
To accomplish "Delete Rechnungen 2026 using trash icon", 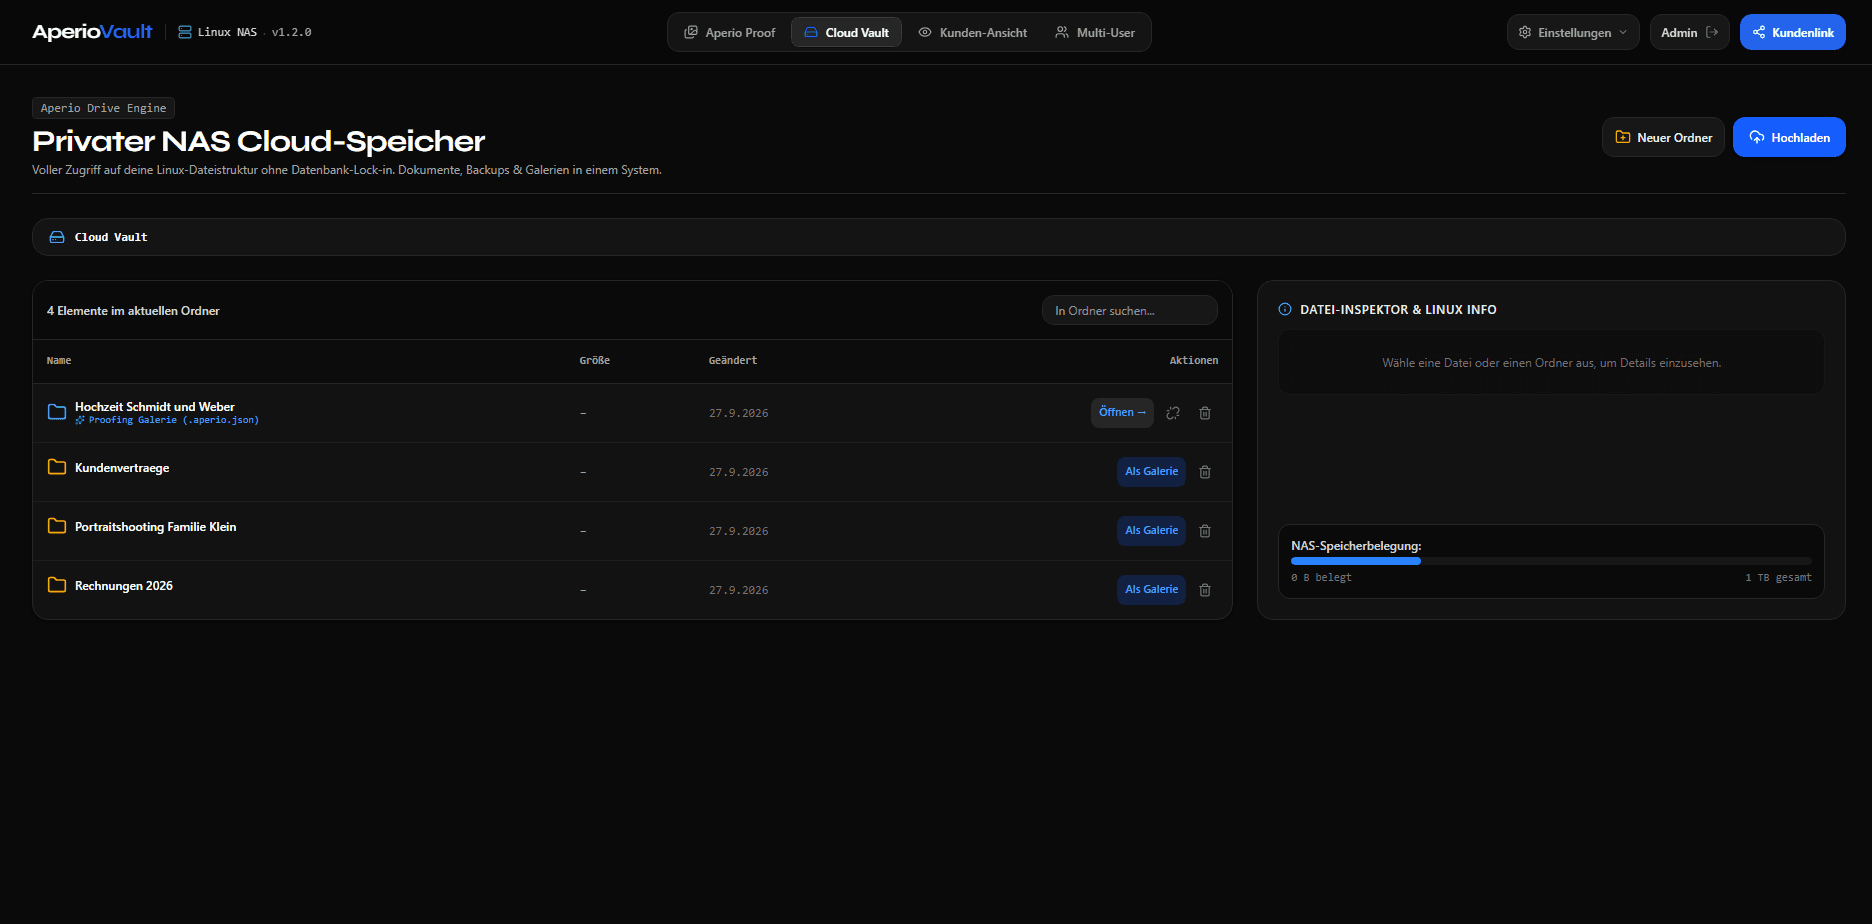I will click(1205, 590).
